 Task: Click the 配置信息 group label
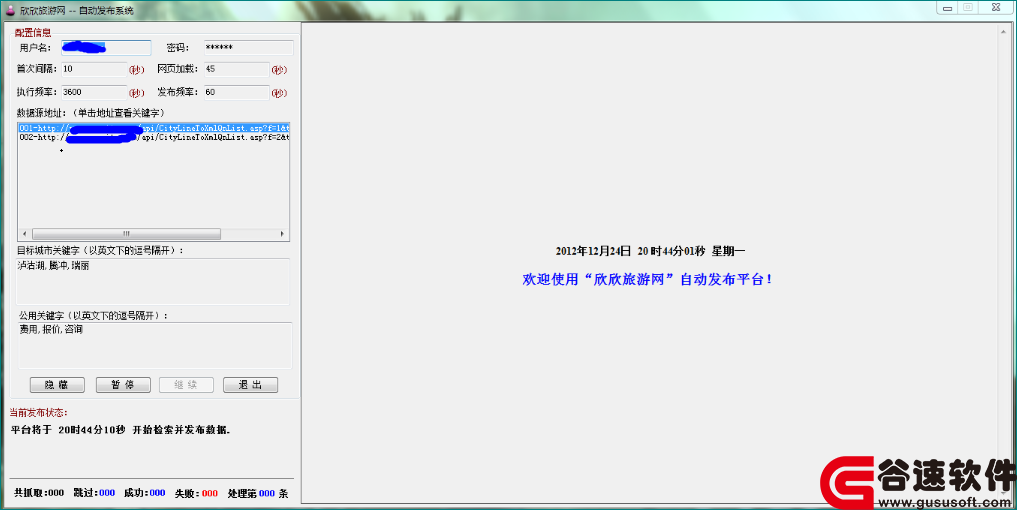pyautogui.click(x=33, y=32)
